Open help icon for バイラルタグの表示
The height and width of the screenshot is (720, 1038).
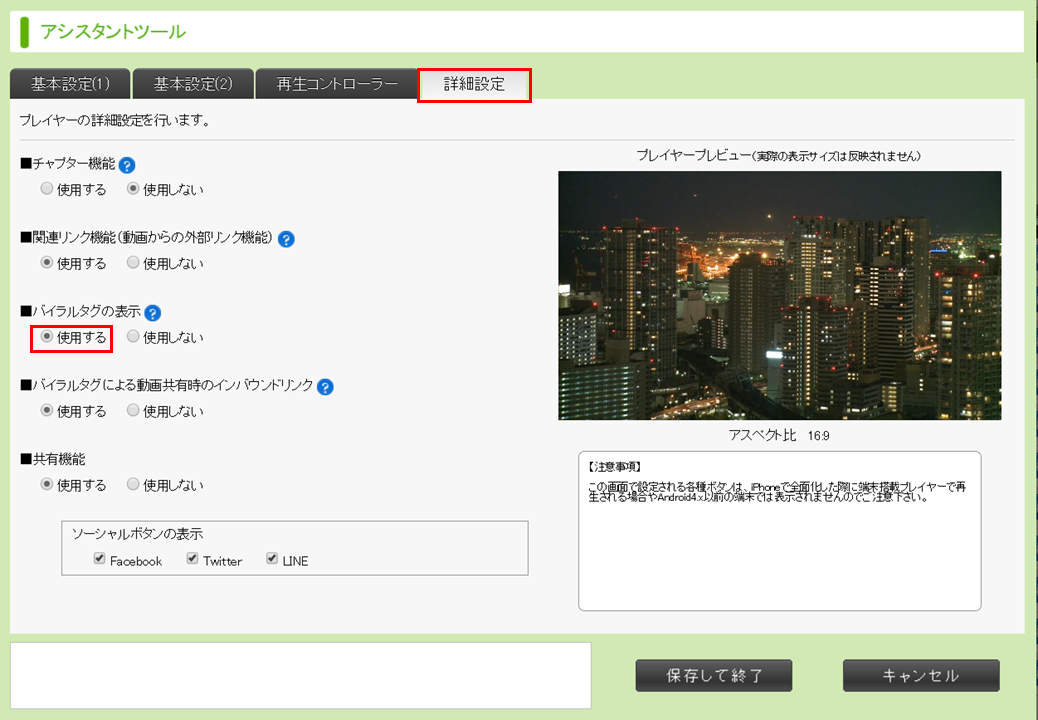(x=153, y=313)
